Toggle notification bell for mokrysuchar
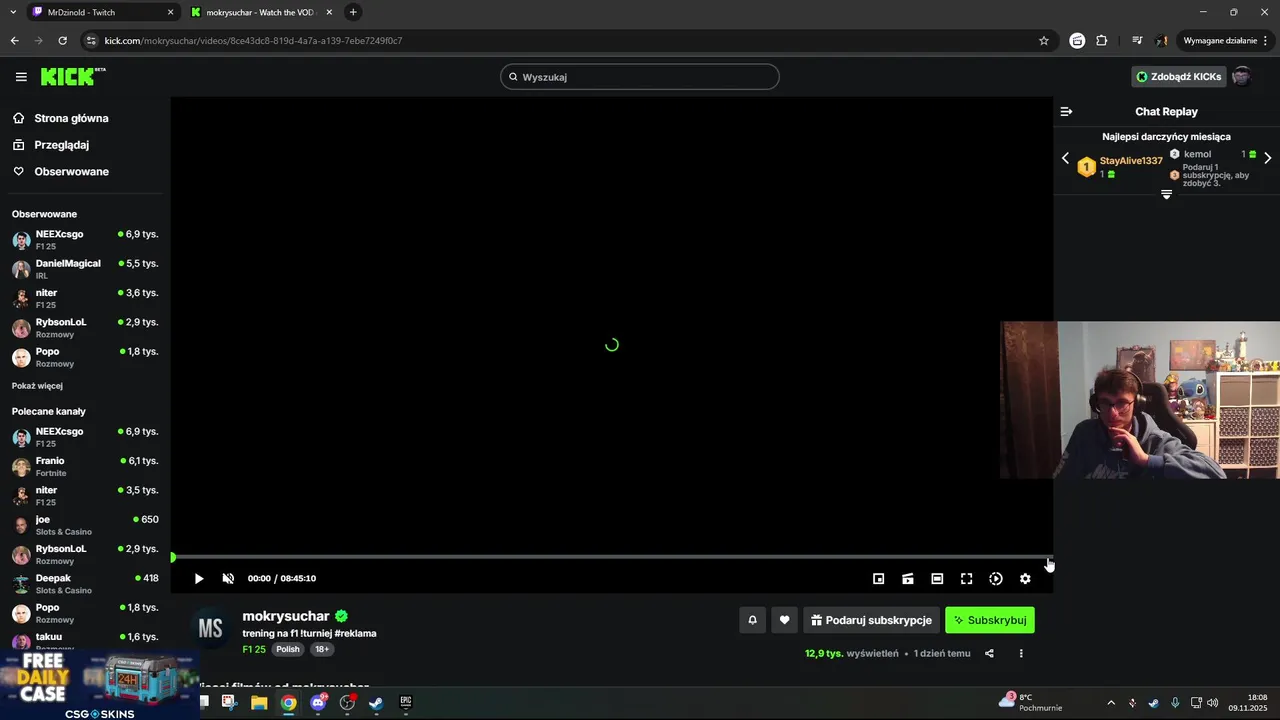The height and width of the screenshot is (720, 1280). (753, 620)
